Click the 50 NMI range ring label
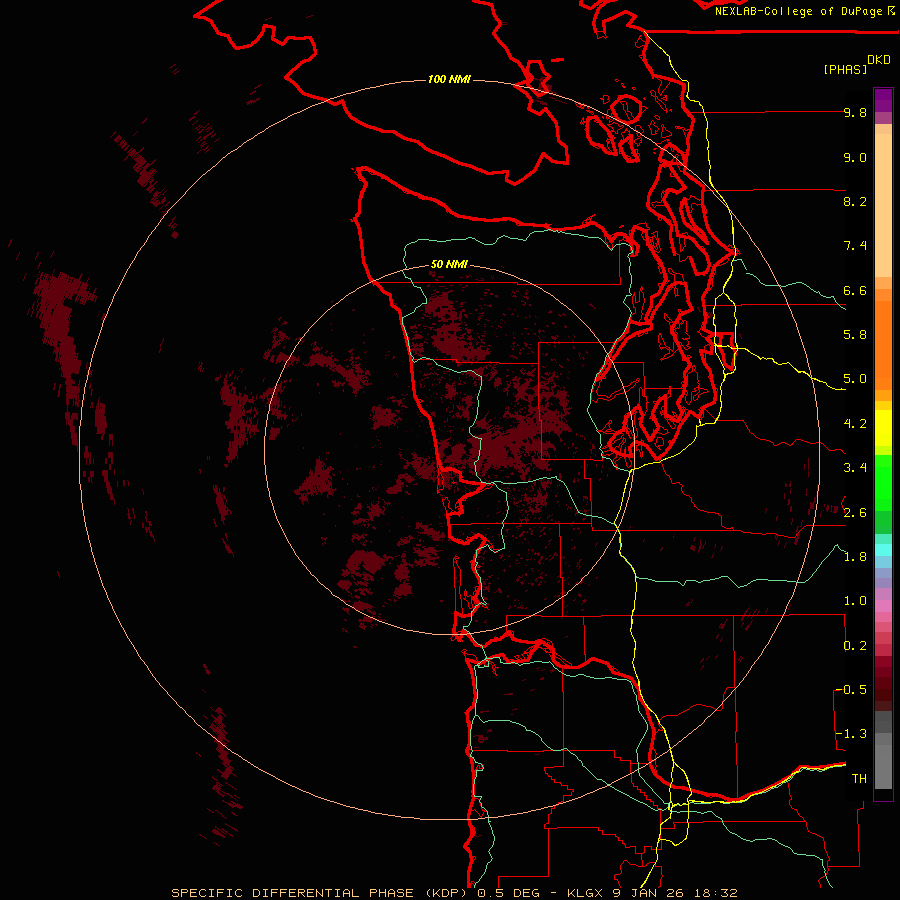 pyautogui.click(x=449, y=264)
